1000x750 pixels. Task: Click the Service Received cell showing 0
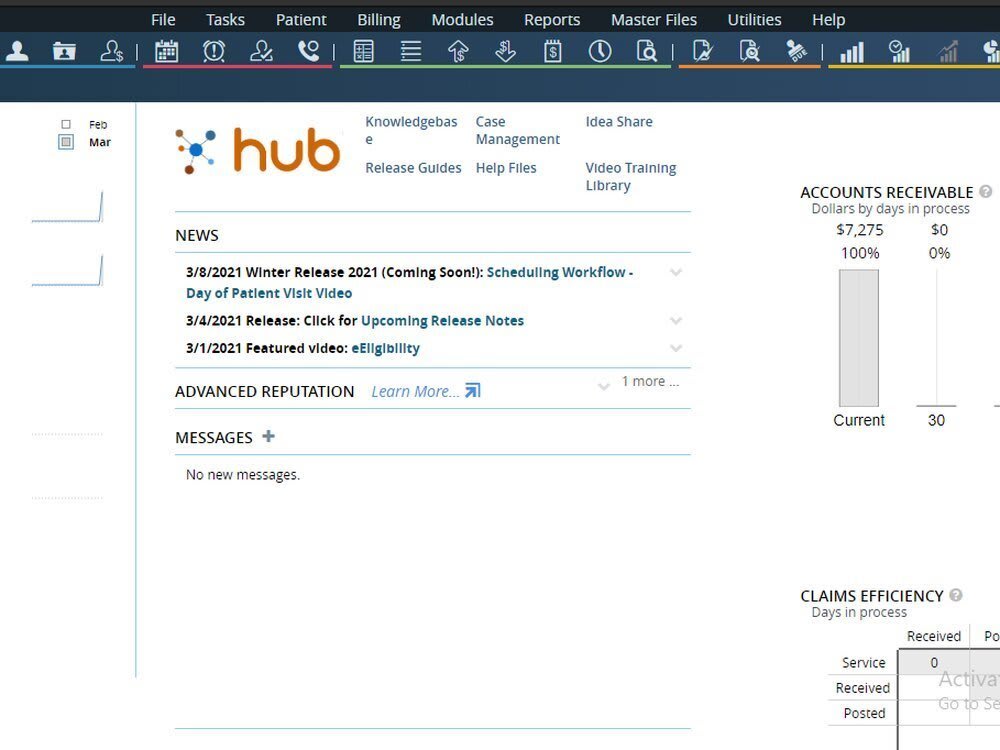pyautogui.click(x=934, y=662)
